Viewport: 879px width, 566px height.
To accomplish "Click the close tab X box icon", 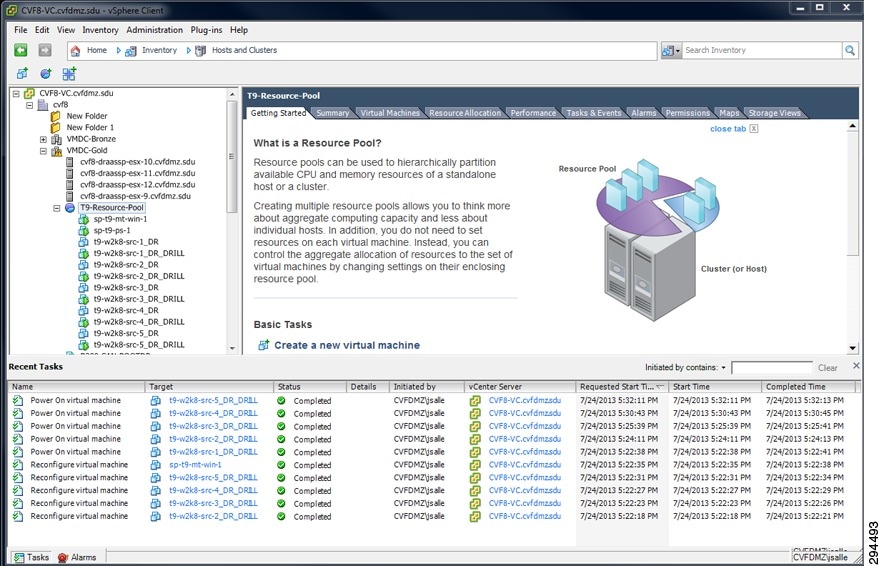I will click(x=754, y=129).
